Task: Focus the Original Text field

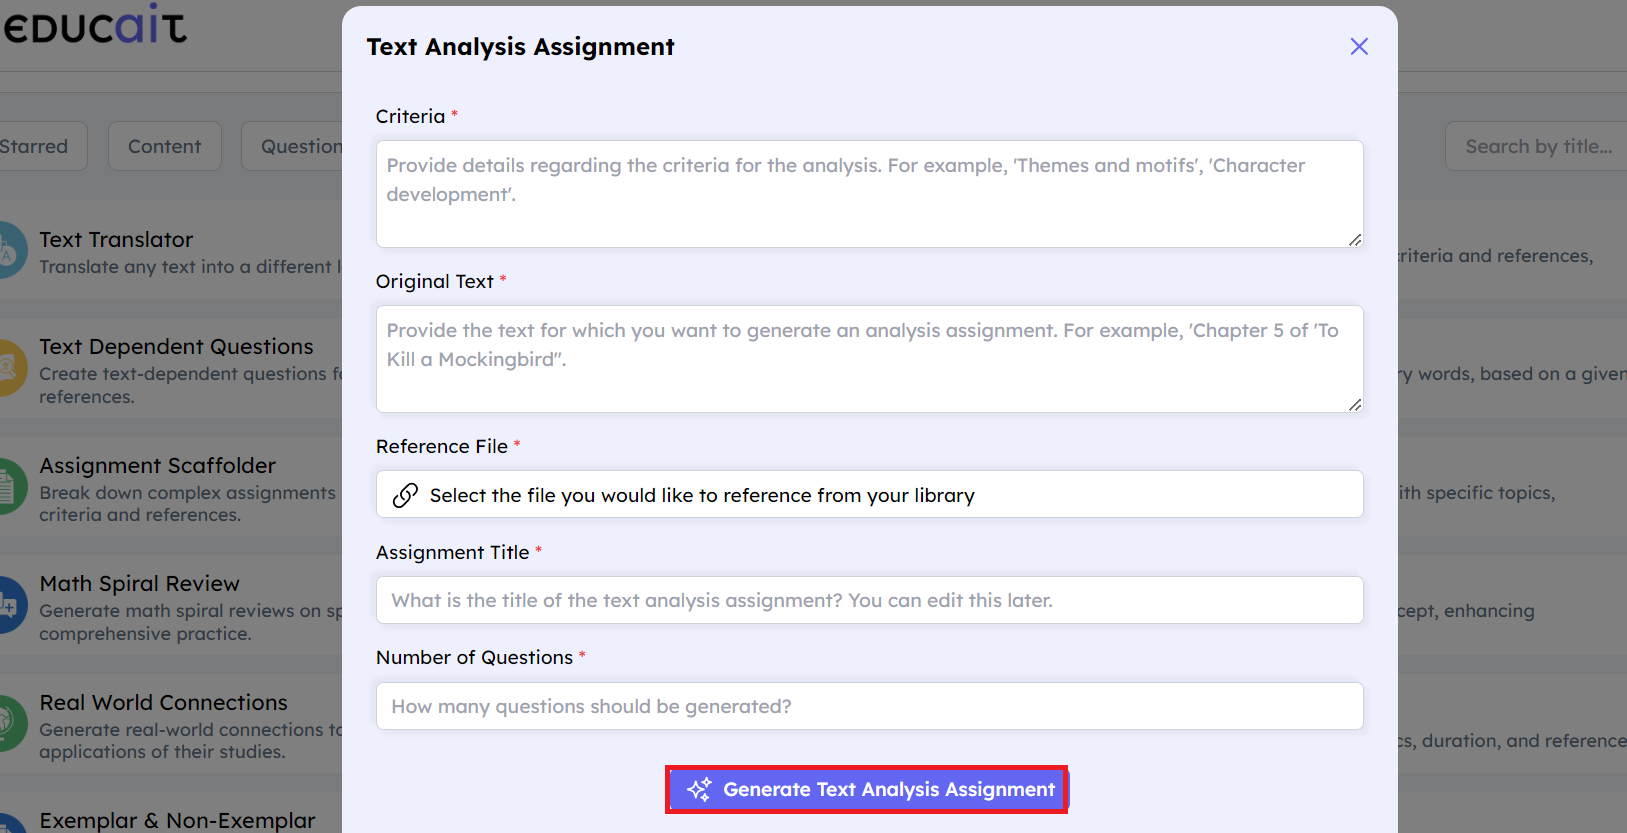Action: tap(869, 359)
